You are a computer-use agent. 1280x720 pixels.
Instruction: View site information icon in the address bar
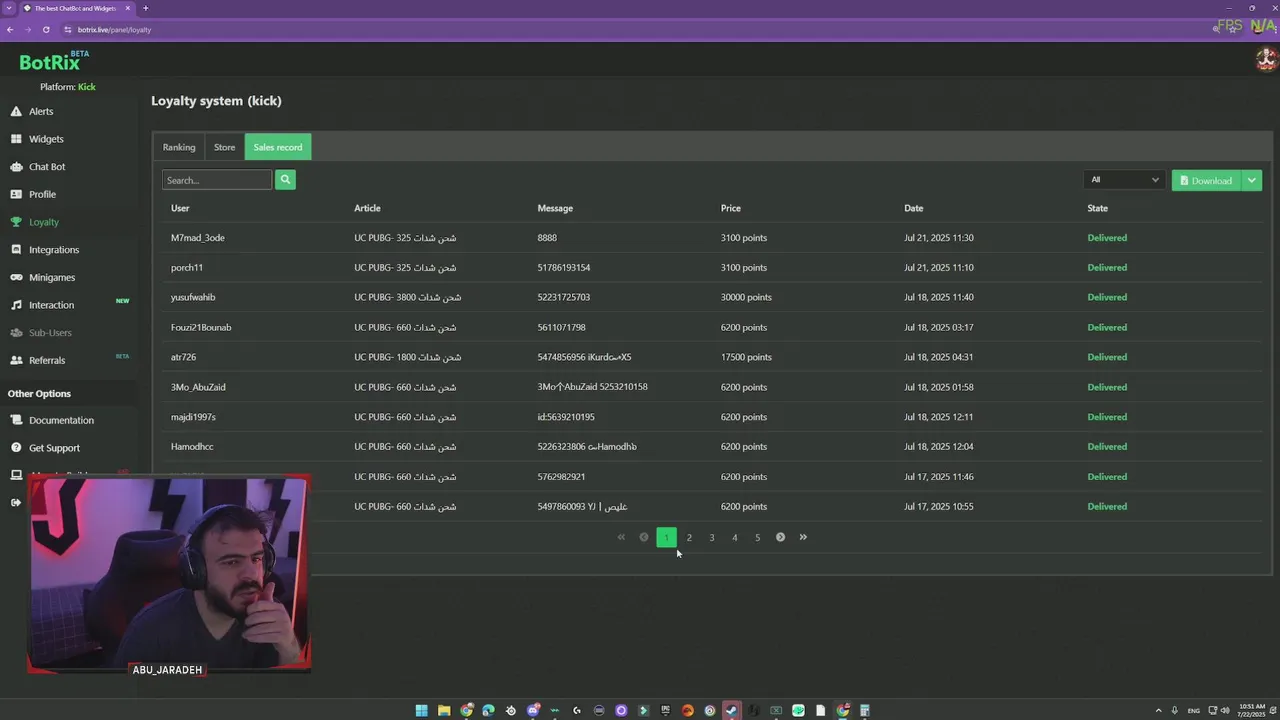coord(68,29)
